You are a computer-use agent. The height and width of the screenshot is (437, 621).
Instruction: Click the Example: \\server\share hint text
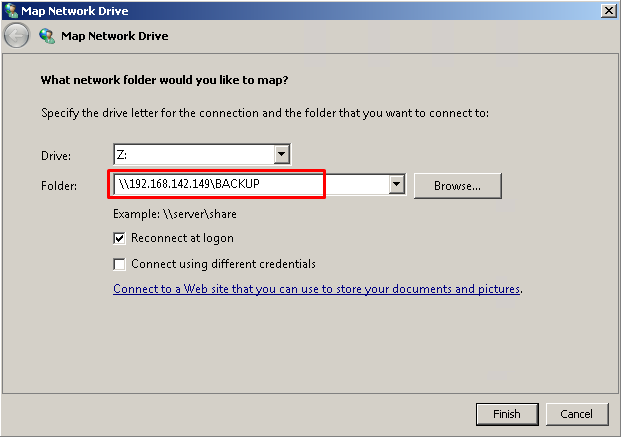pos(175,214)
